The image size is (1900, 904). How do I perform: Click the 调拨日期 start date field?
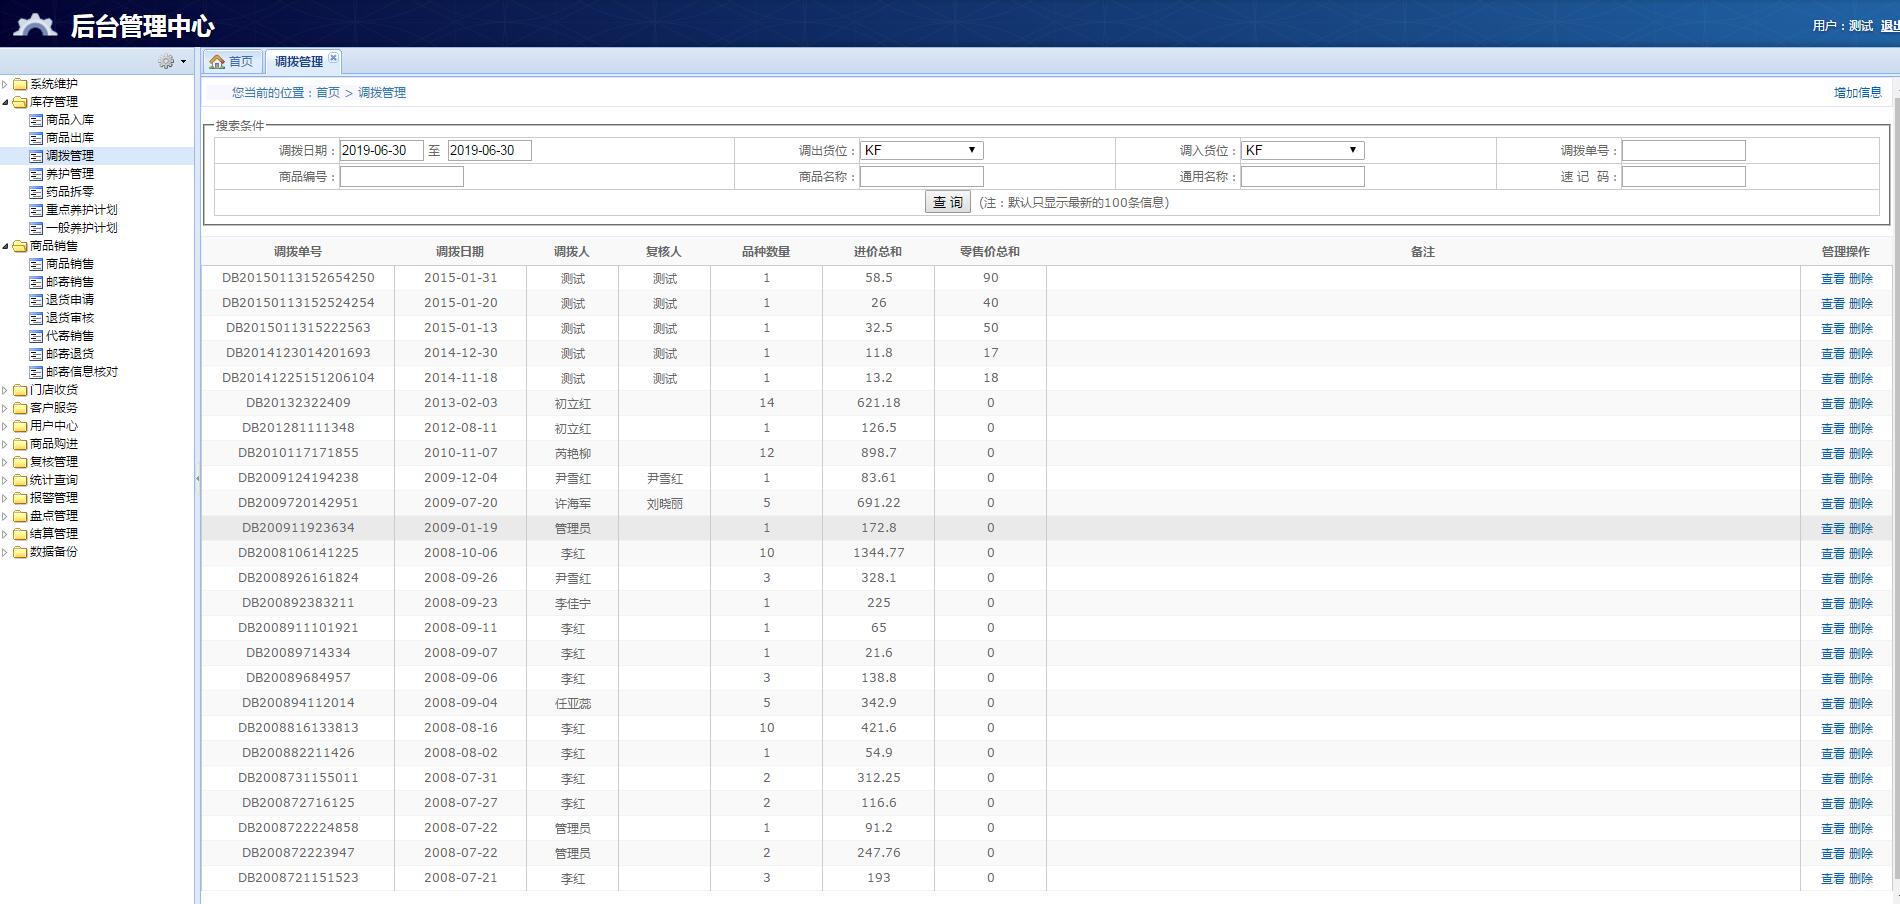tap(381, 150)
